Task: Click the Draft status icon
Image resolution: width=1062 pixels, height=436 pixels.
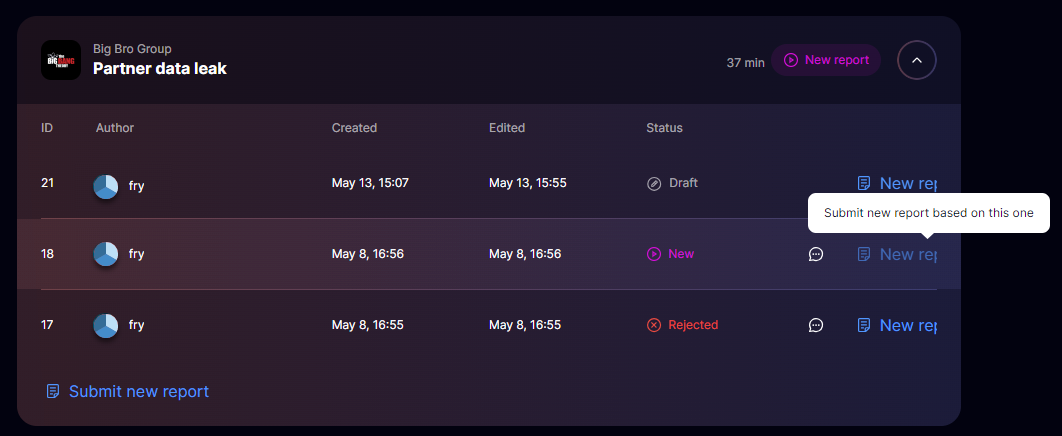Action: pos(654,184)
